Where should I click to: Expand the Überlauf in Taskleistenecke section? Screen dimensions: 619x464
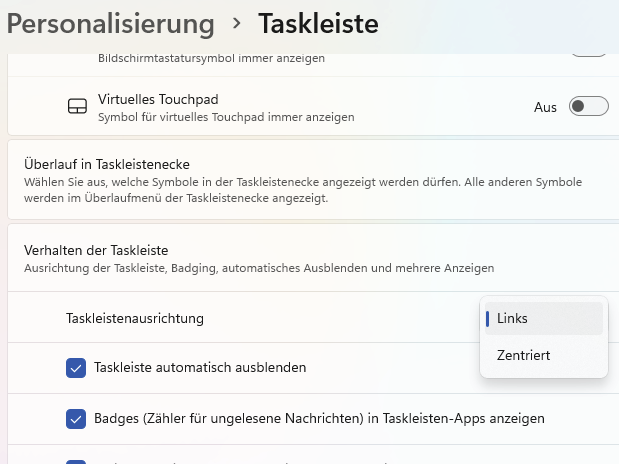point(313,180)
